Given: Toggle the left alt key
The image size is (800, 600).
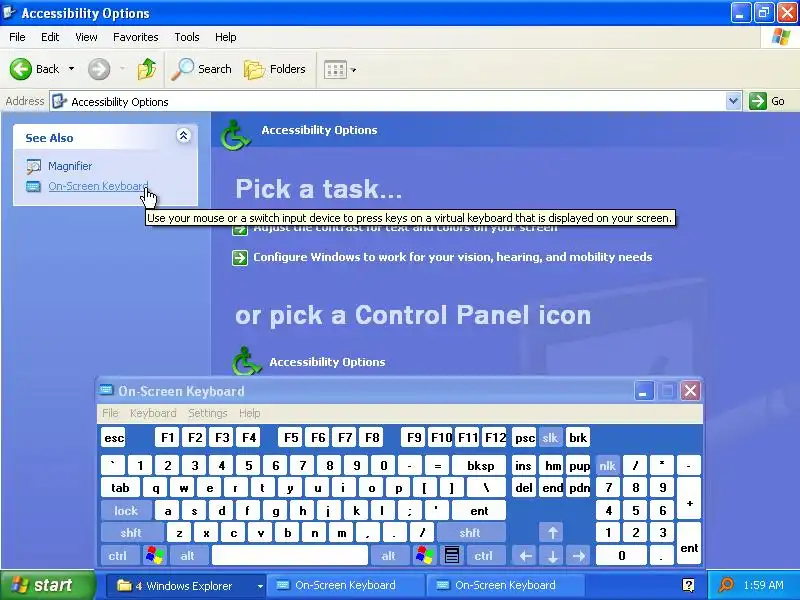Looking at the screenshot, I should (x=188, y=555).
